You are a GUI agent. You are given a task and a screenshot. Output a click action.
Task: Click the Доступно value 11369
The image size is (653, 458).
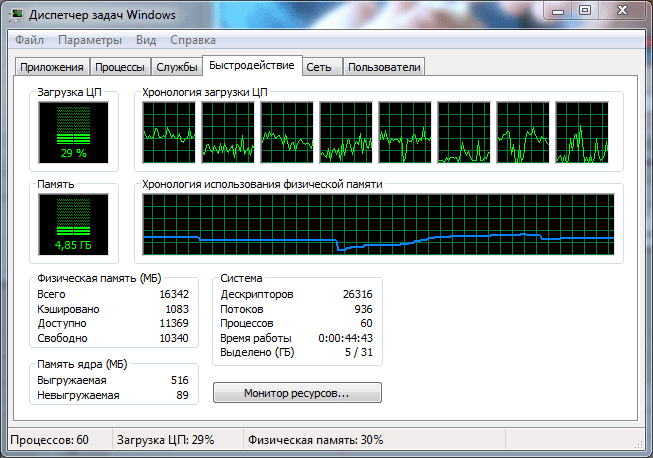pos(174,323)
